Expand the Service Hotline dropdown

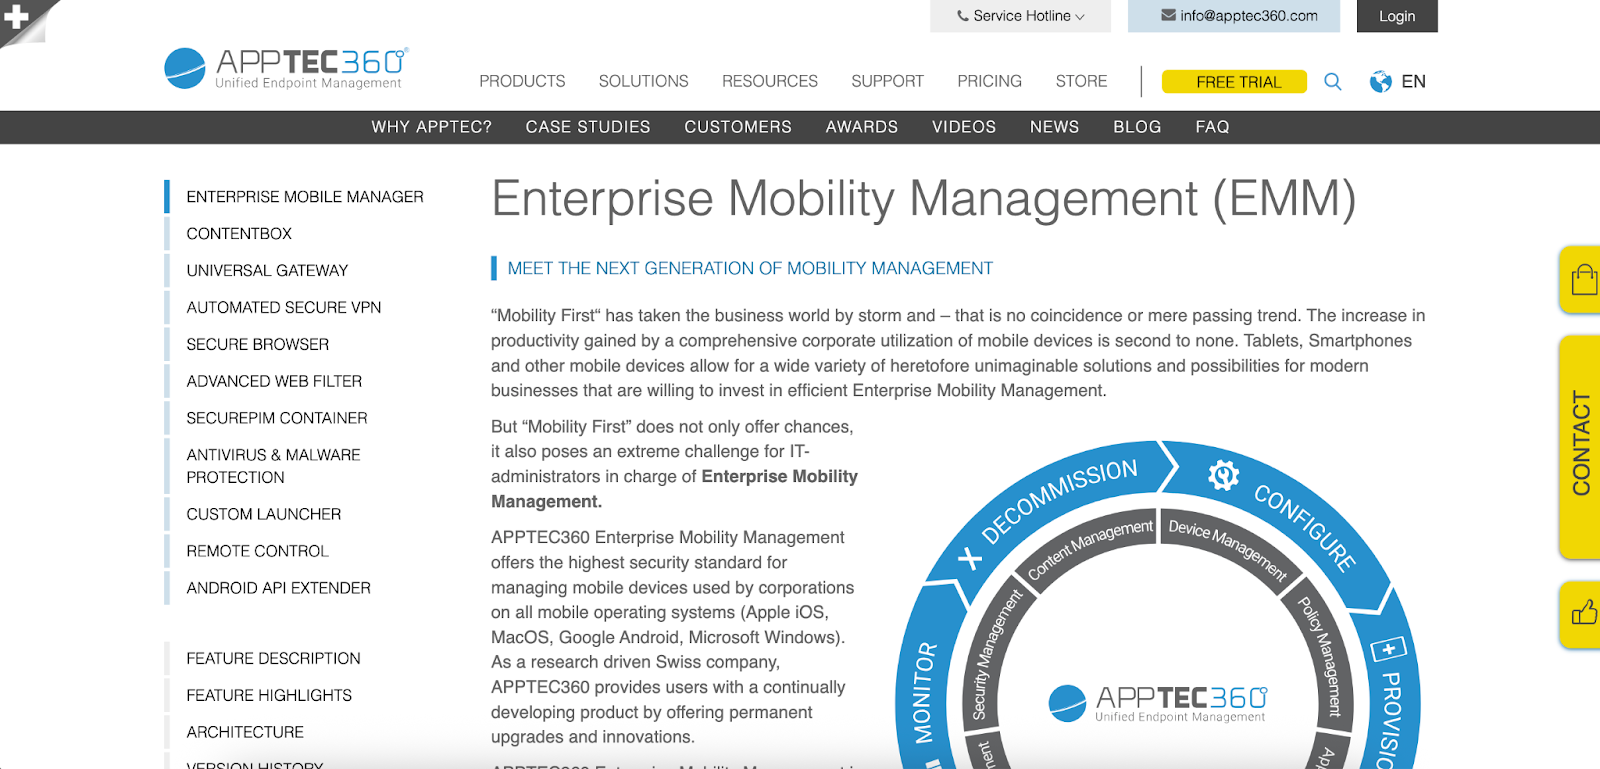pyautogui.click(x=1020, y=16)
